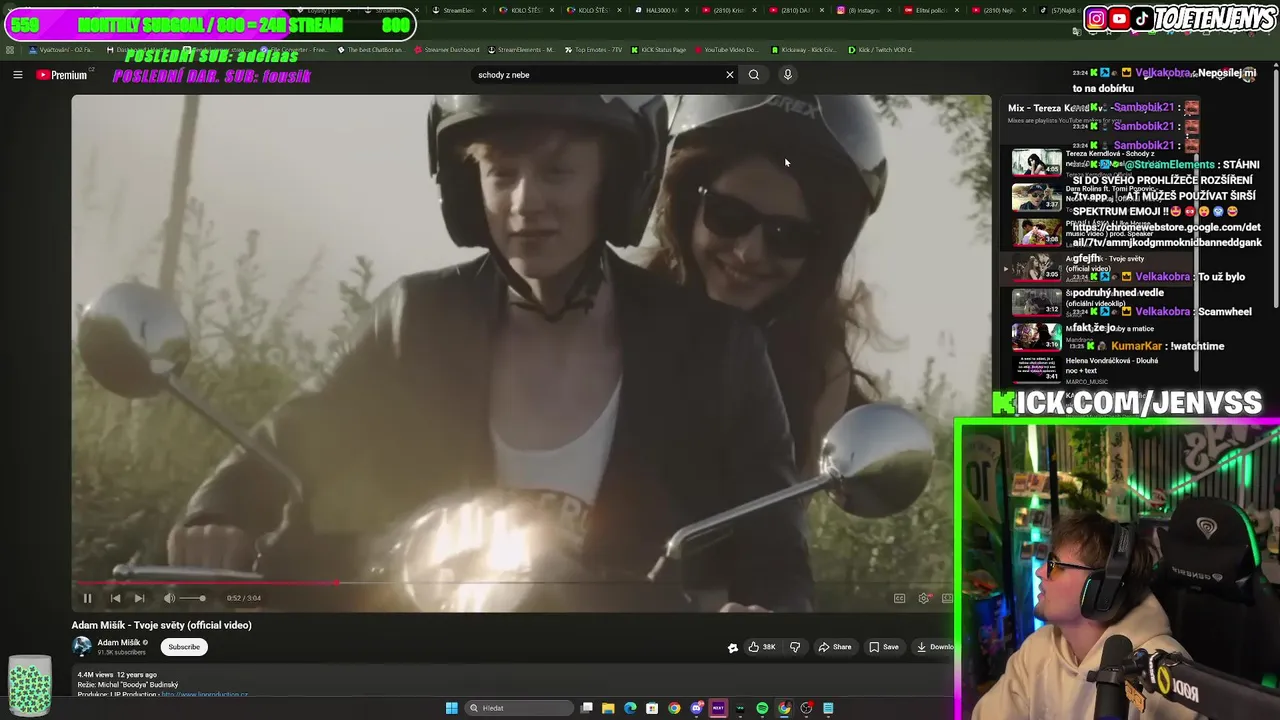Open Task View on the taskbar
The image size is (1280, 720).
click(587, 708)
